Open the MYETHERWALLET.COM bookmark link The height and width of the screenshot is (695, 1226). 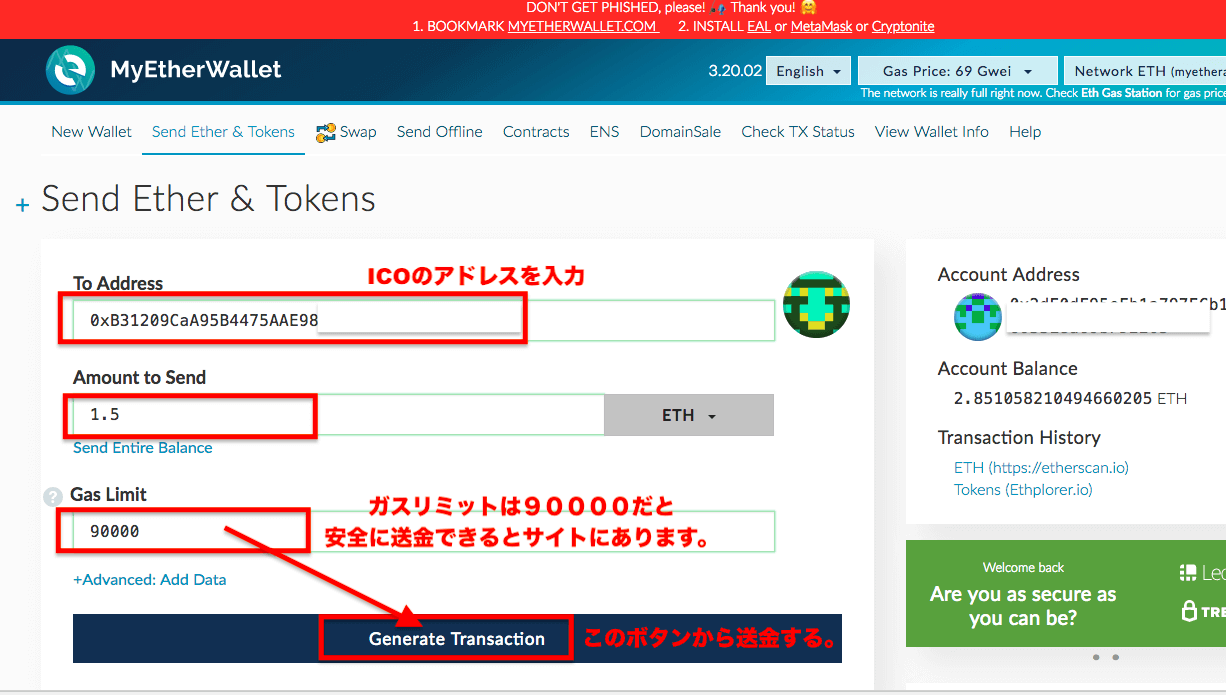tap(583, 27)
